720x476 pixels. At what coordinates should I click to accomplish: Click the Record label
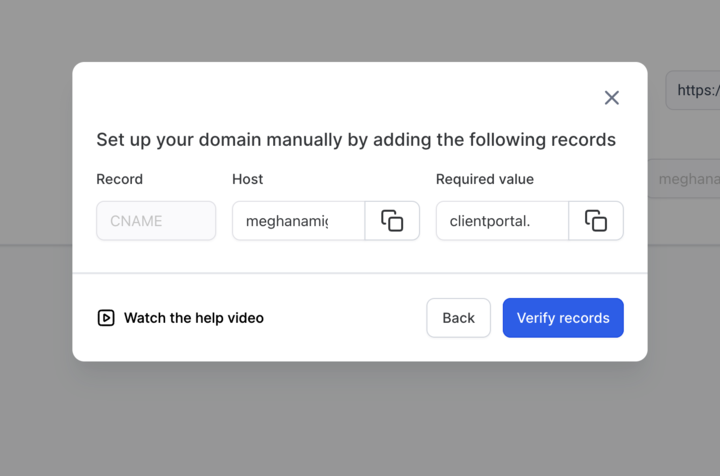click(x=119, y=179)
